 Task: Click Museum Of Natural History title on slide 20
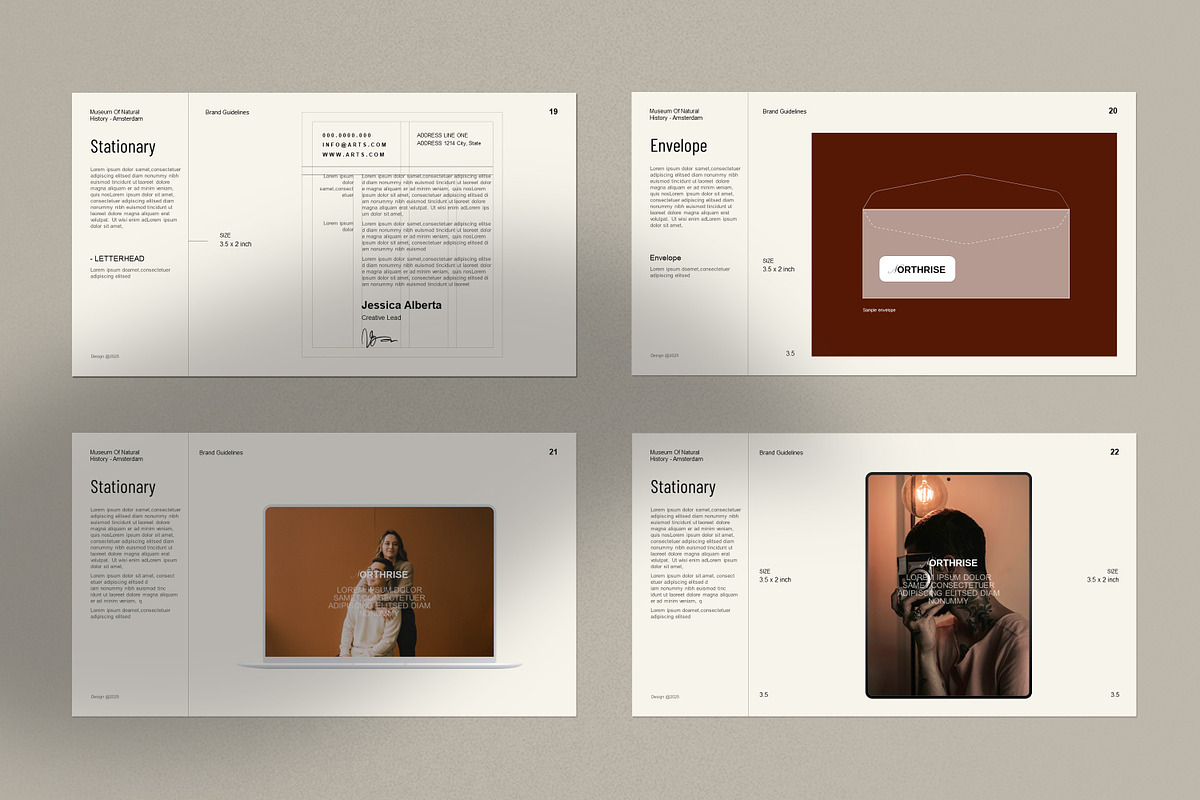pyautogui.click(x=676, y=115)
